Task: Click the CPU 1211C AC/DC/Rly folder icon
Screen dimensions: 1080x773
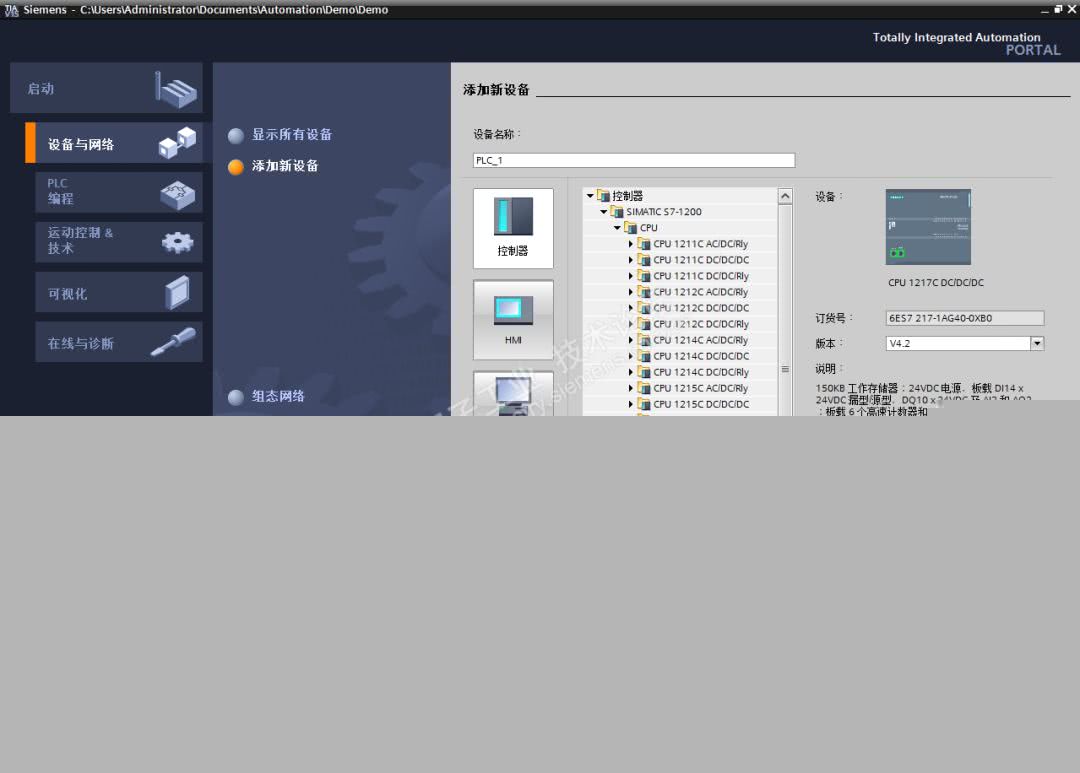Action: 644,244
